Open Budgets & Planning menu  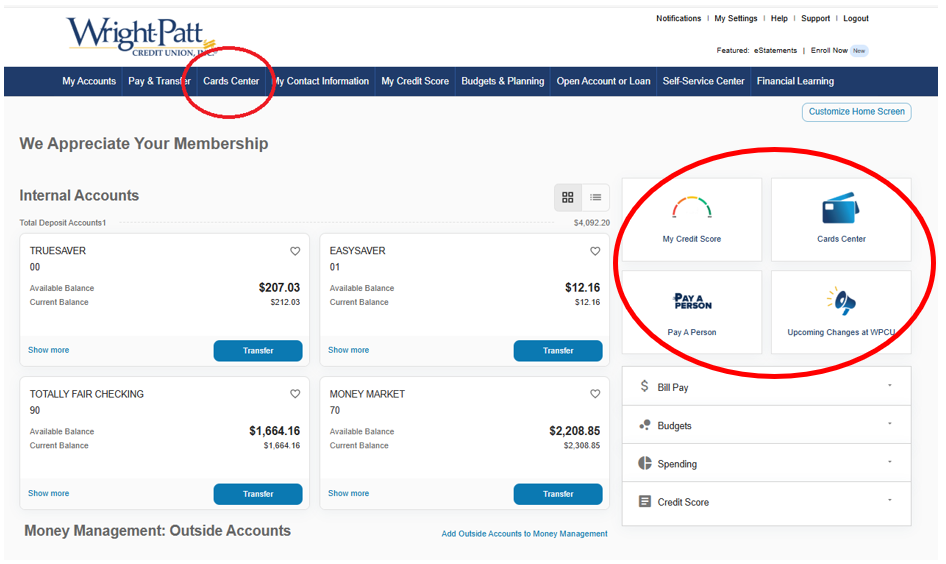tap(503, 81)
